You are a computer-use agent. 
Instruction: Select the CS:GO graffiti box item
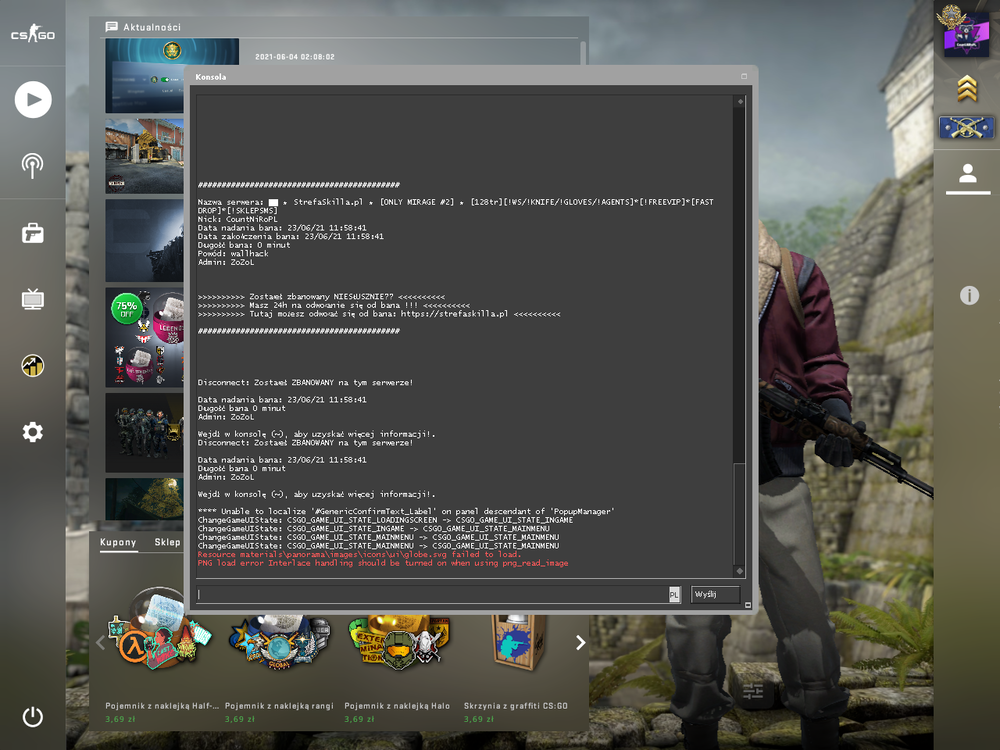pyautogui.click(x=518, y=643)
